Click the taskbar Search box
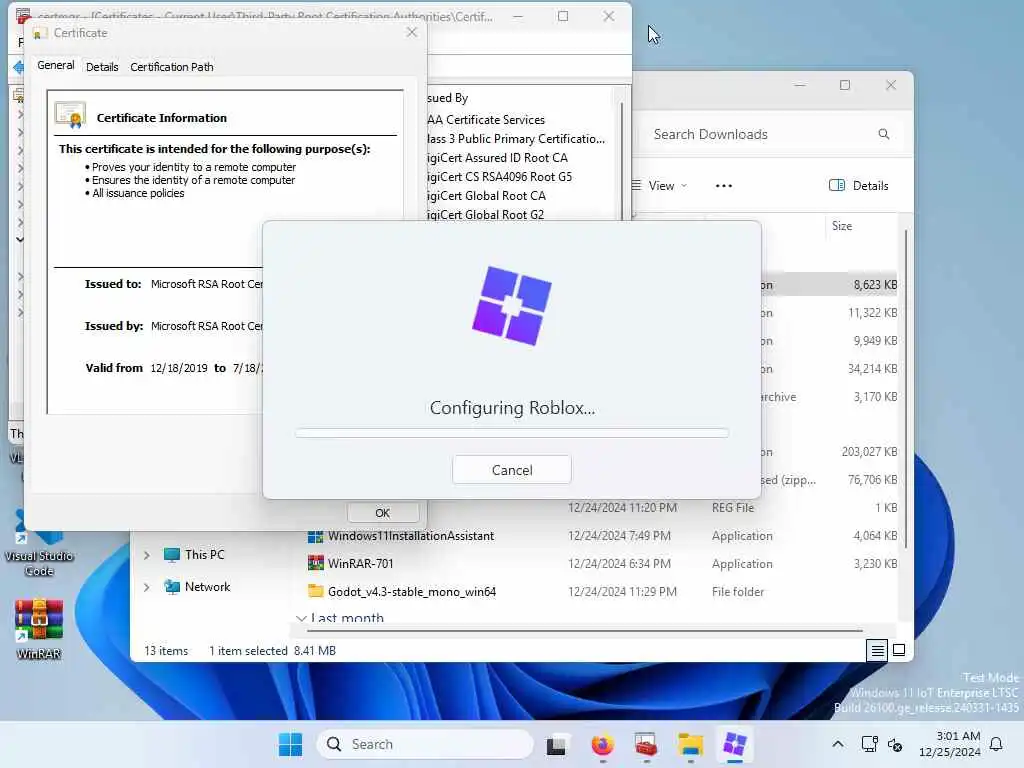This screenshot has height=768, width=1024. click(424, 744)
